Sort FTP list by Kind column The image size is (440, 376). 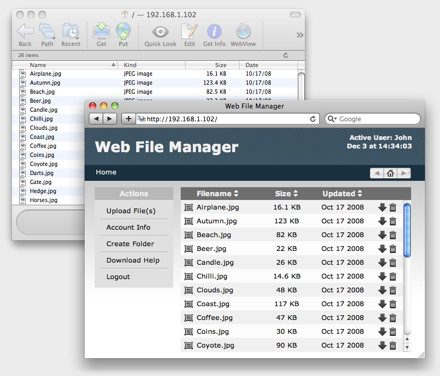point(152,65)
